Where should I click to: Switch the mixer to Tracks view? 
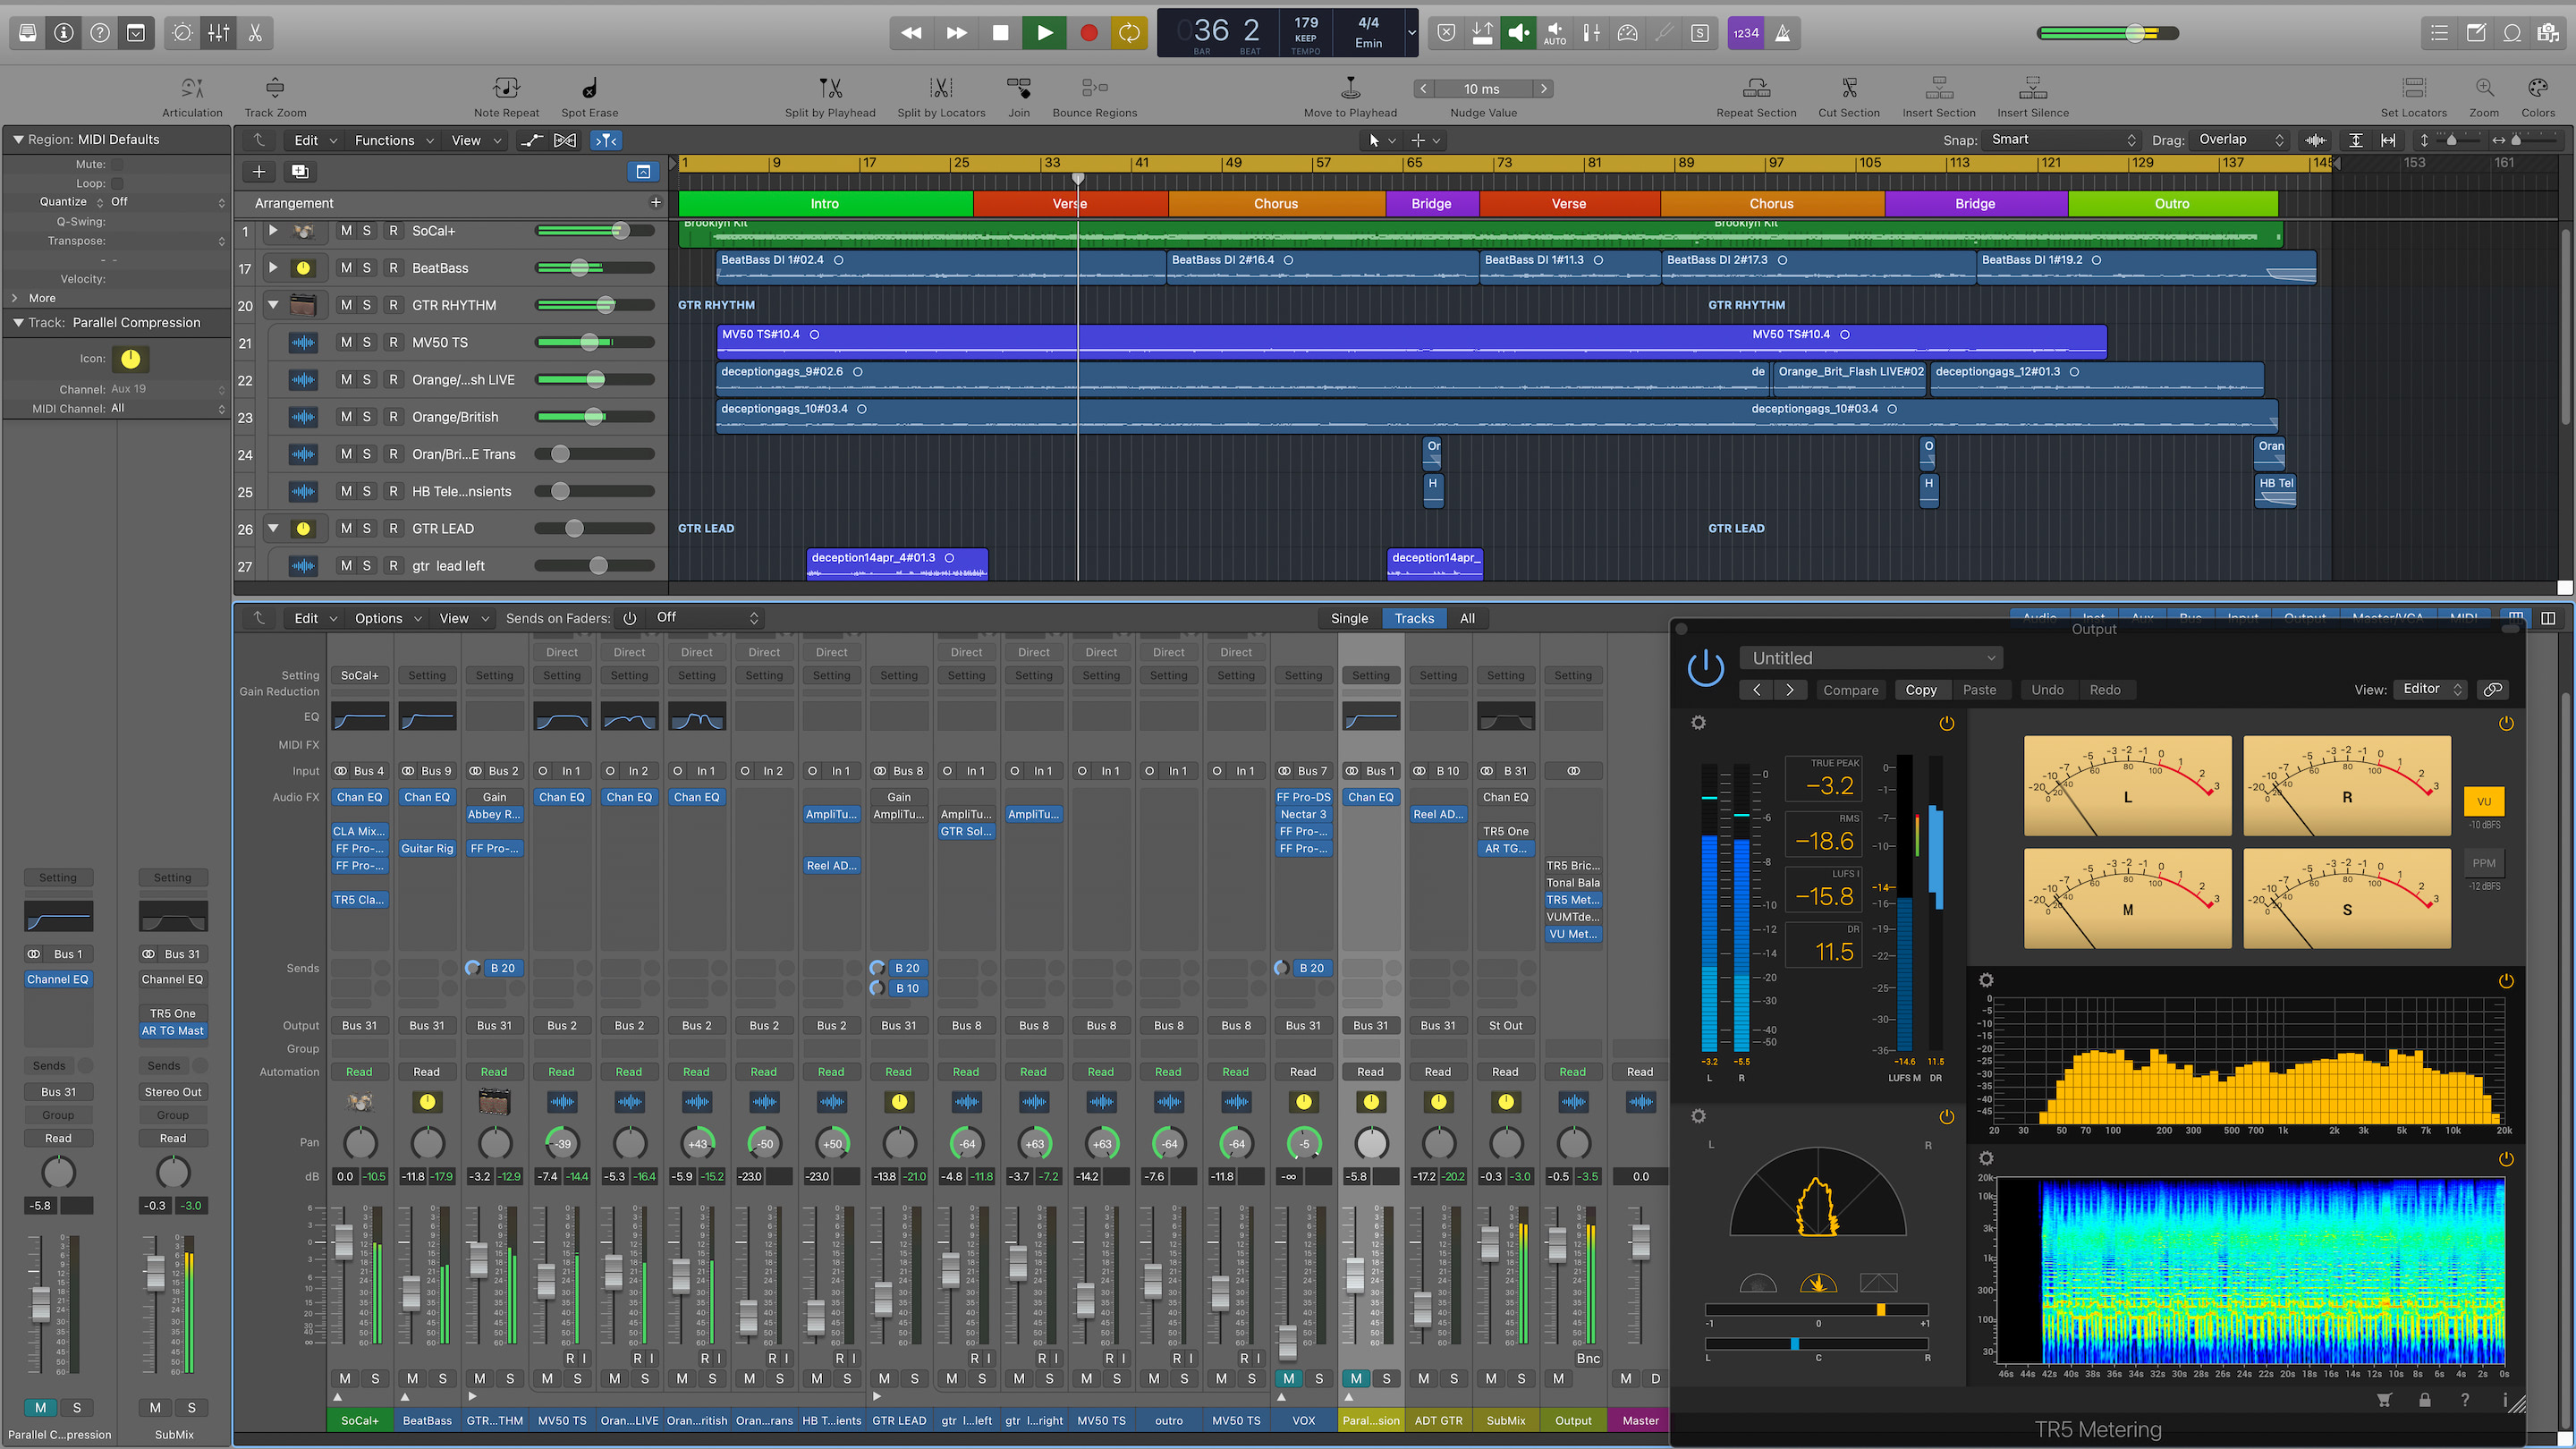[x=1414, y=618]
